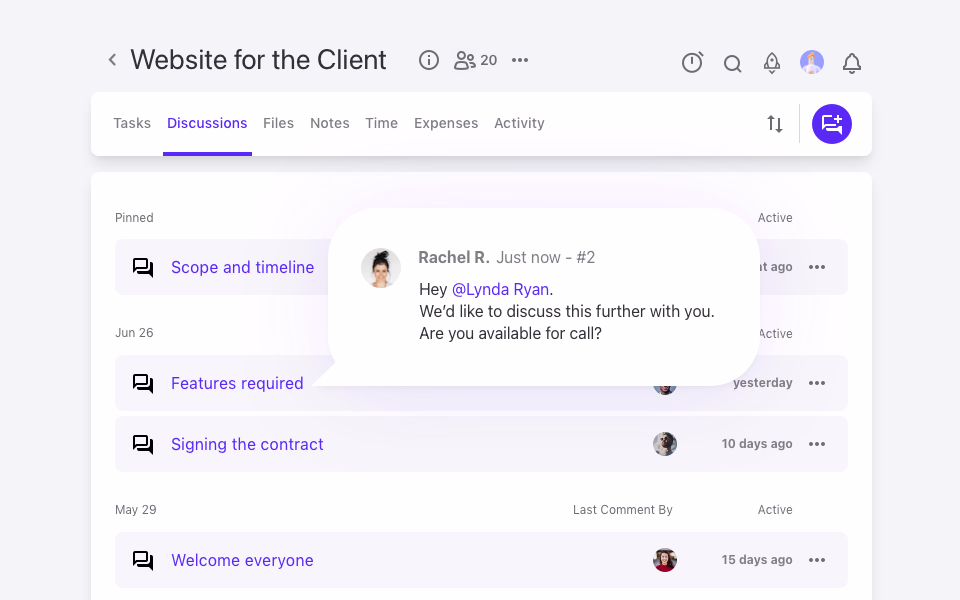This screenshot has width=960, height=600.
Task: Sort discussions with the arrows icon
Action: click(774, 124)
